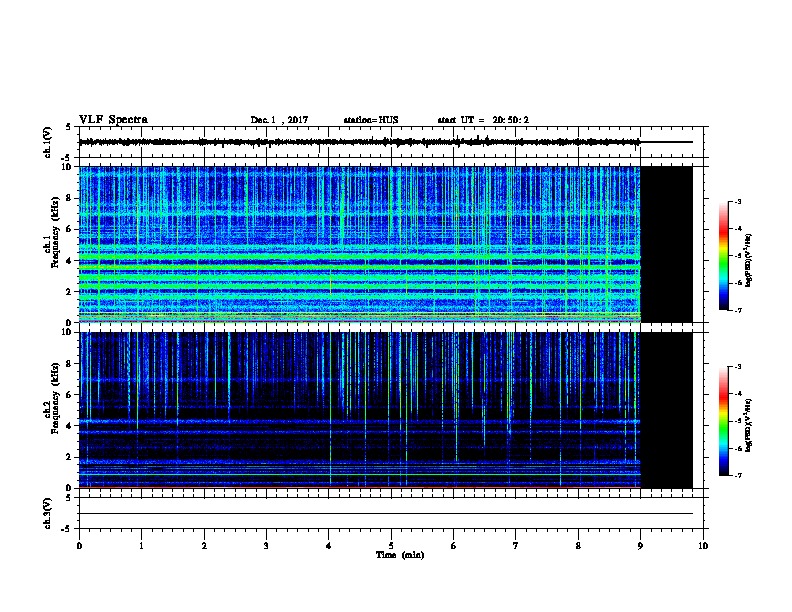Click the '-7' label on ch.1 colorbar
This screenshot has width=792, height=612.
[737, 310]
